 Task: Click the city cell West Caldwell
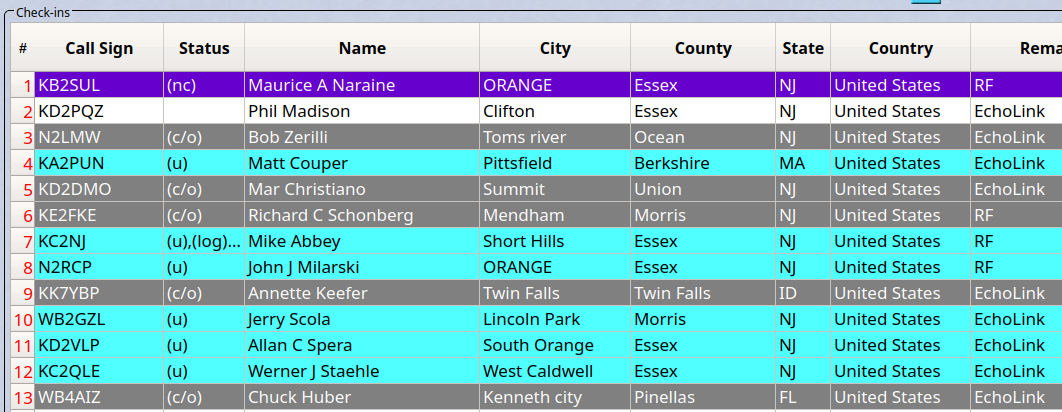pyautogui.click(x=555, y=371)
